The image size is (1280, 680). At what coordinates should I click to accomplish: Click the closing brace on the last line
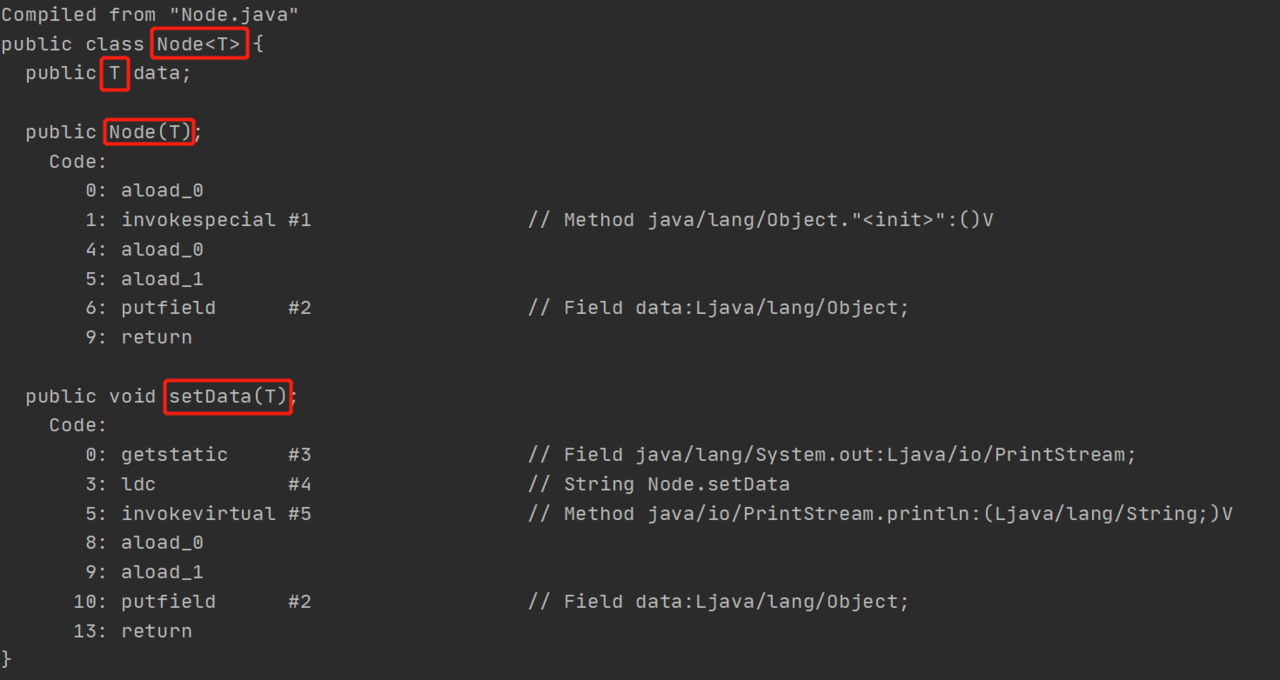(x=7, y=658)
